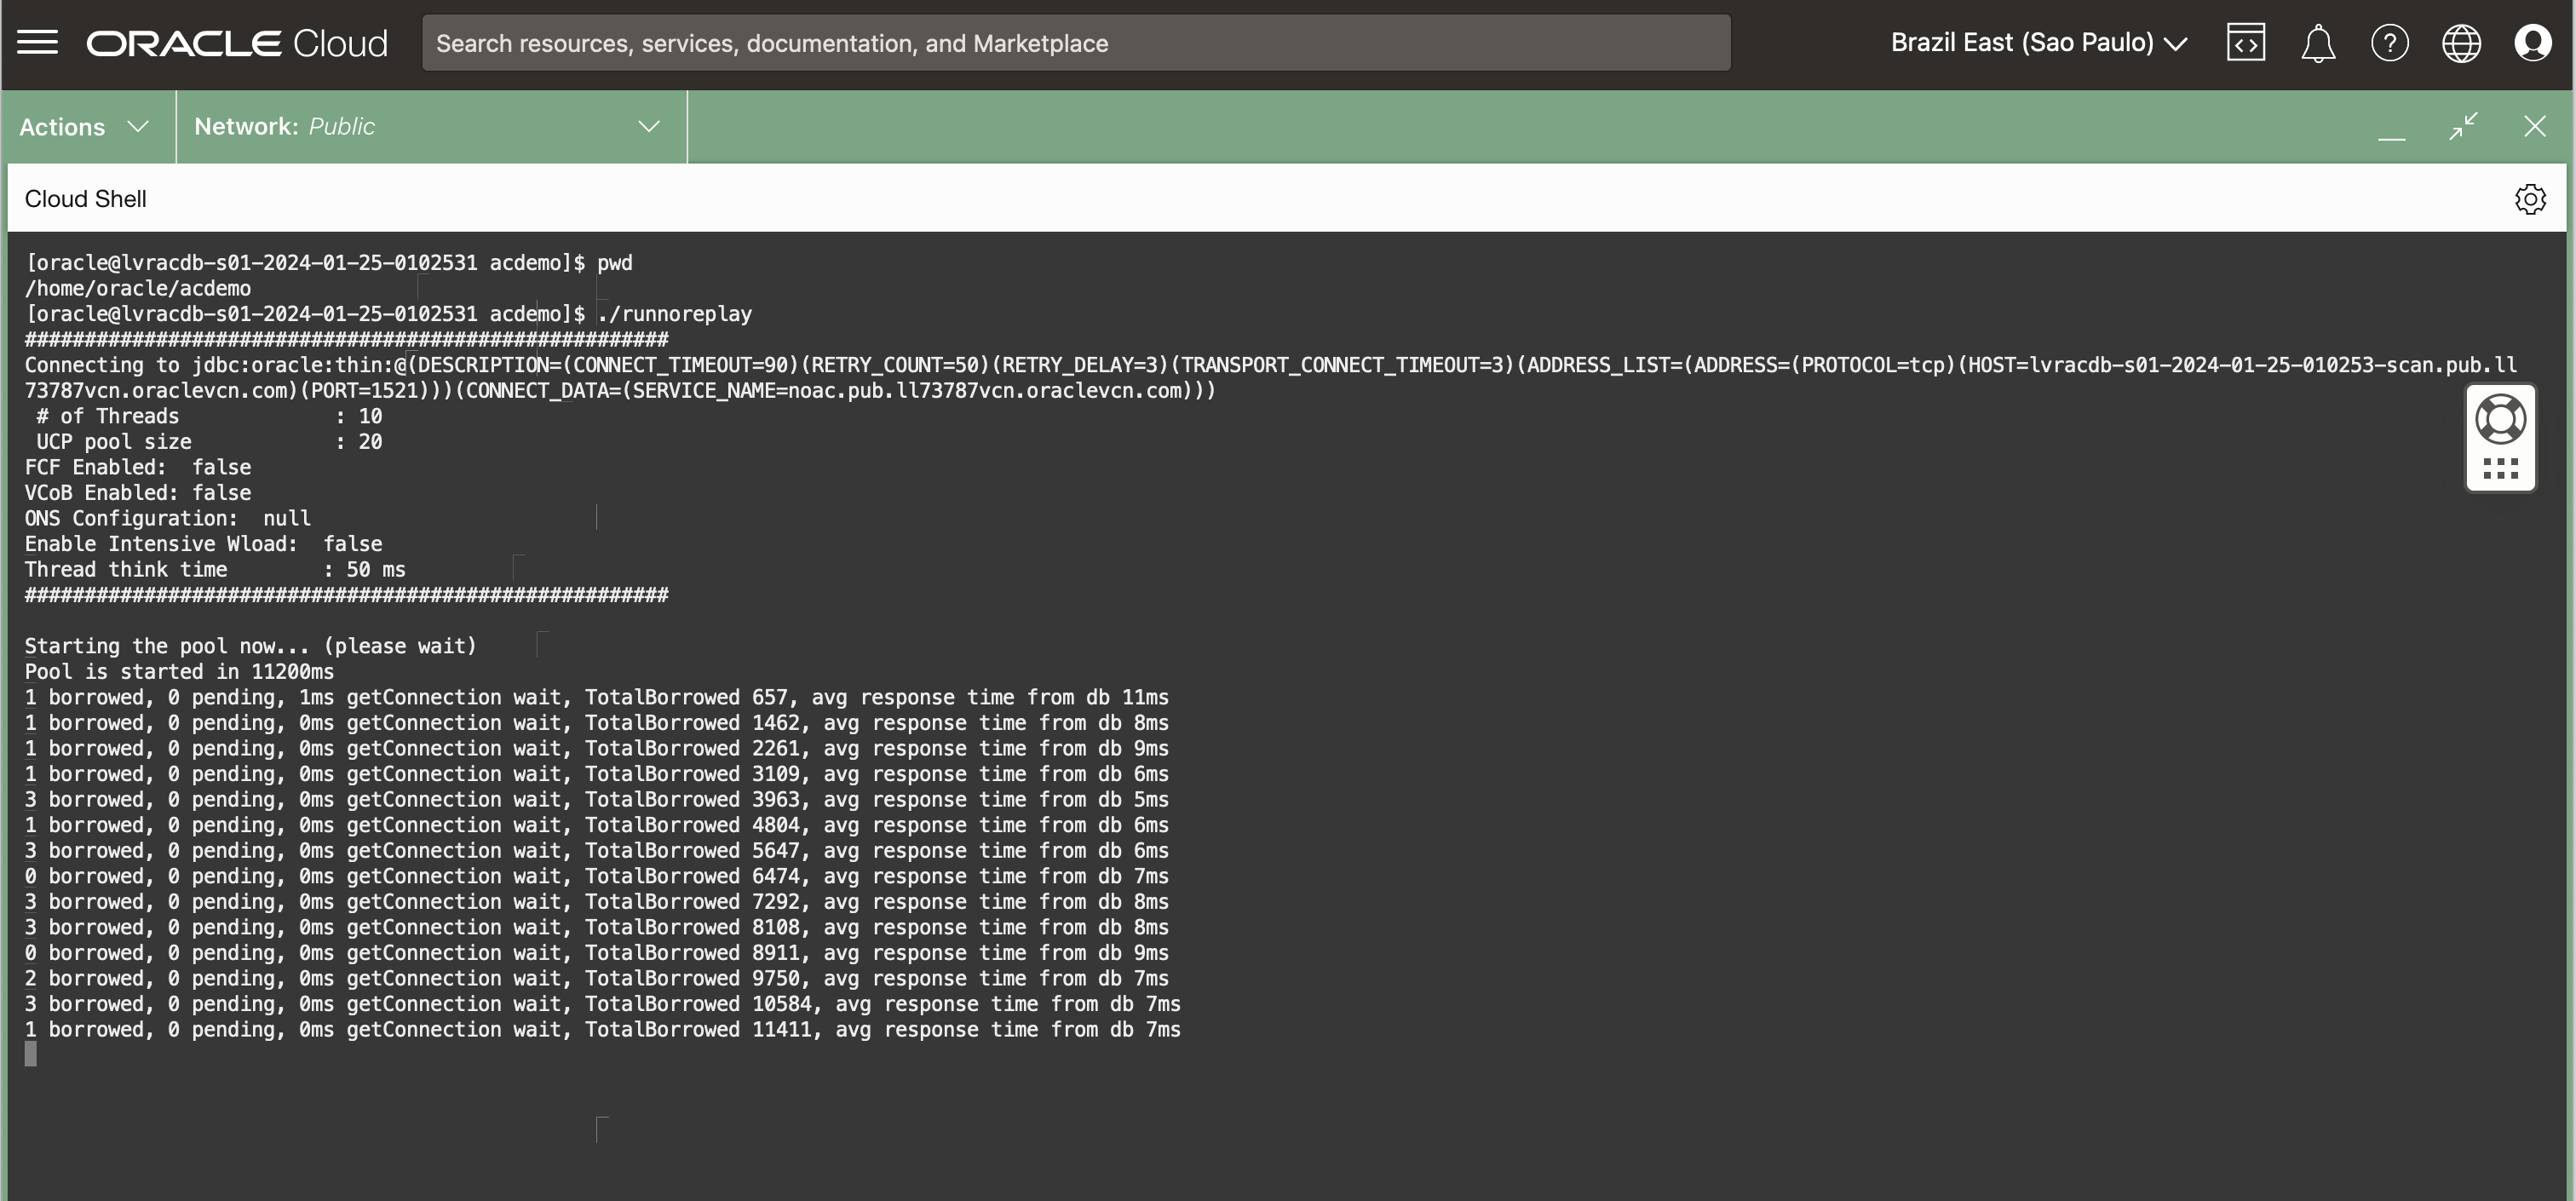Open the user profile avatar menu
The width and height of the screenshot is (2576, 1201).
click(x=2532, y=43)
